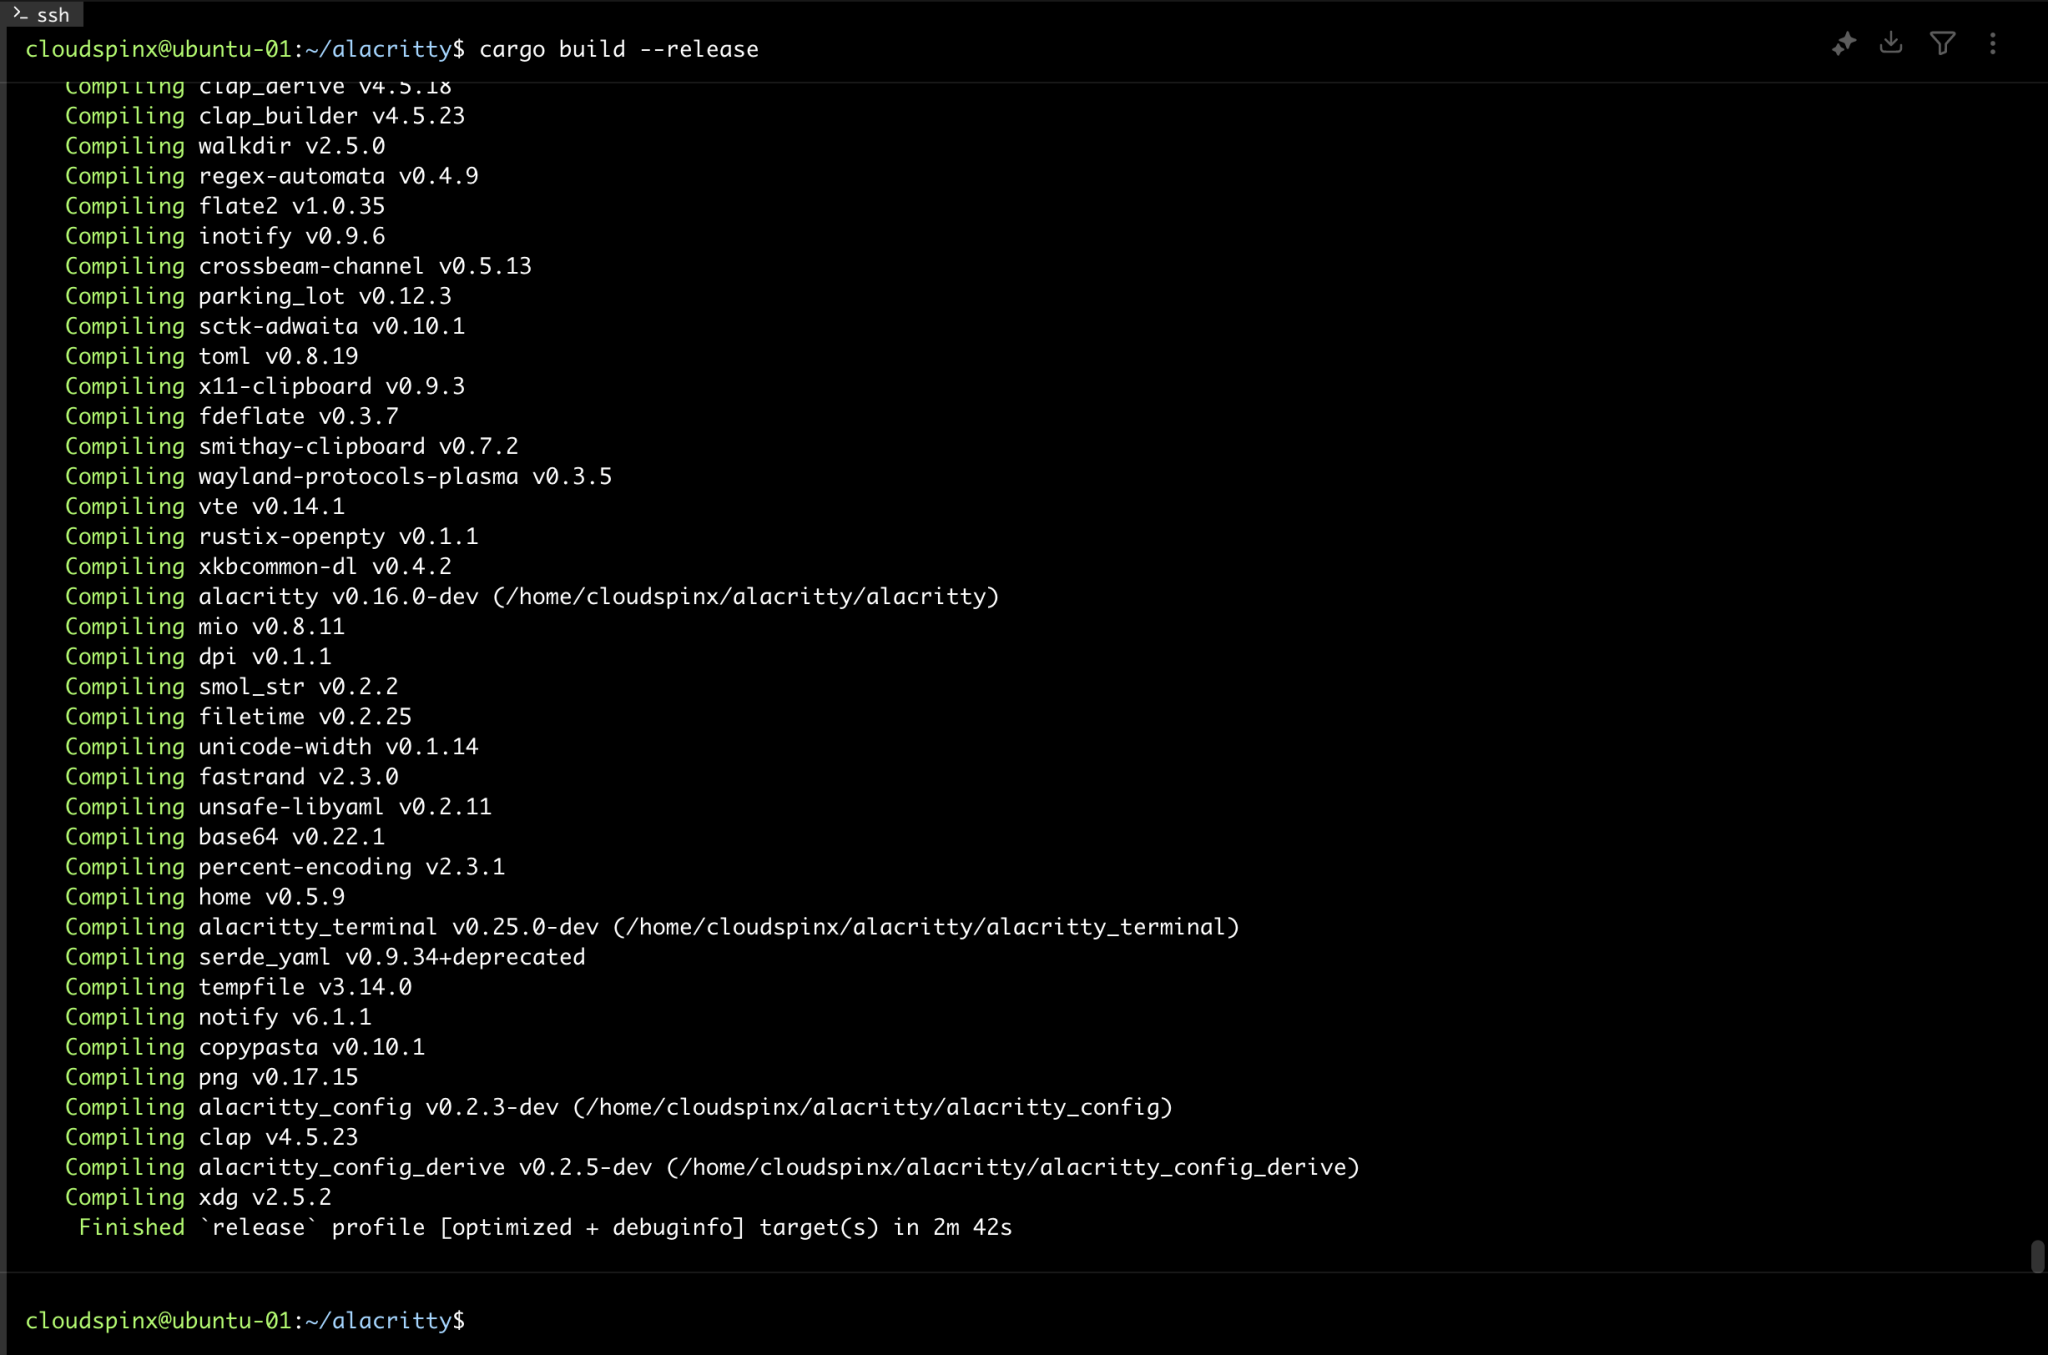This screenshot has height=1355, width=2048.
Task: Click the terminal prompt icon on the ssh tab
Action: coord(20,14)
